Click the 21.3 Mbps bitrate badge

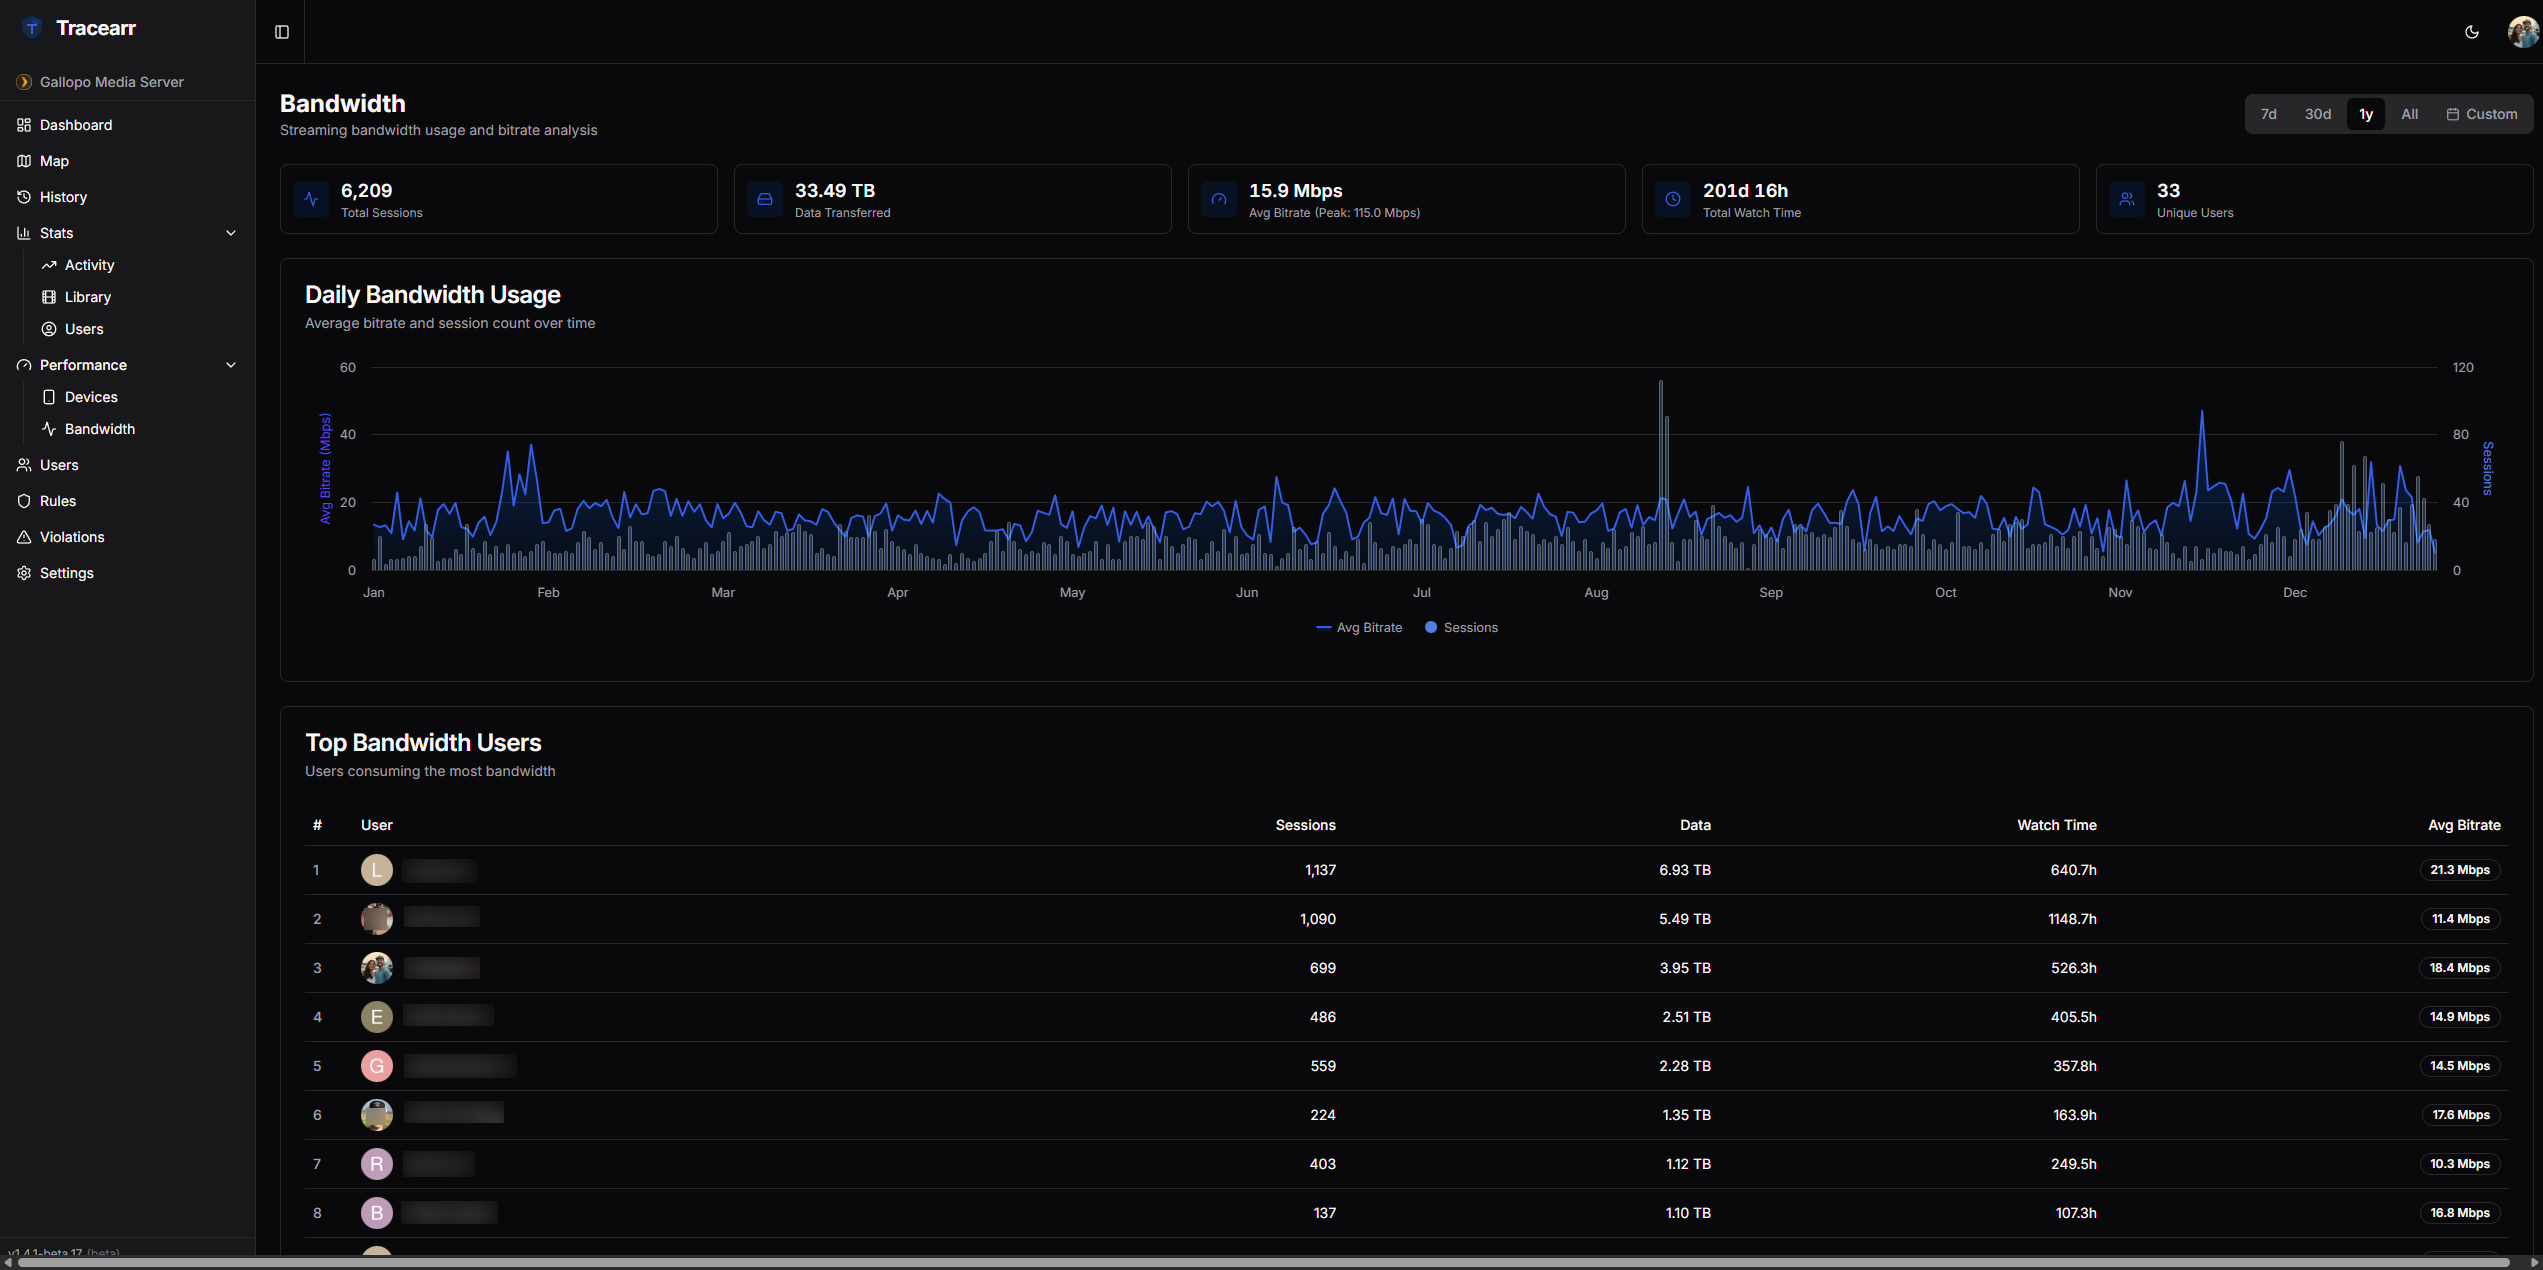click(2460, 870)
